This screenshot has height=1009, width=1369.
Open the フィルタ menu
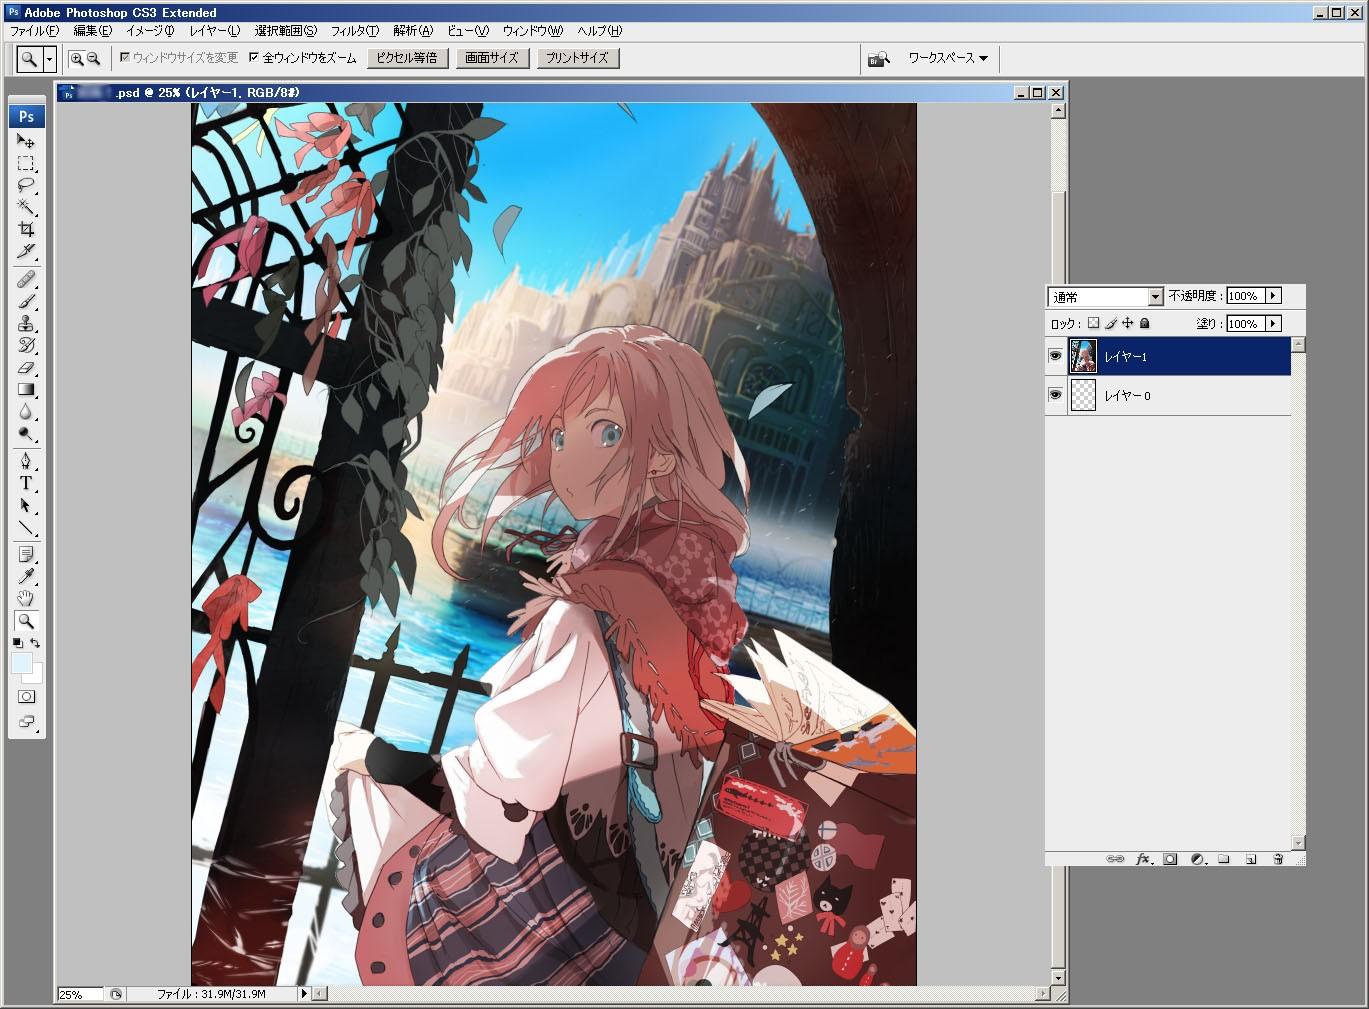[354, 31]
